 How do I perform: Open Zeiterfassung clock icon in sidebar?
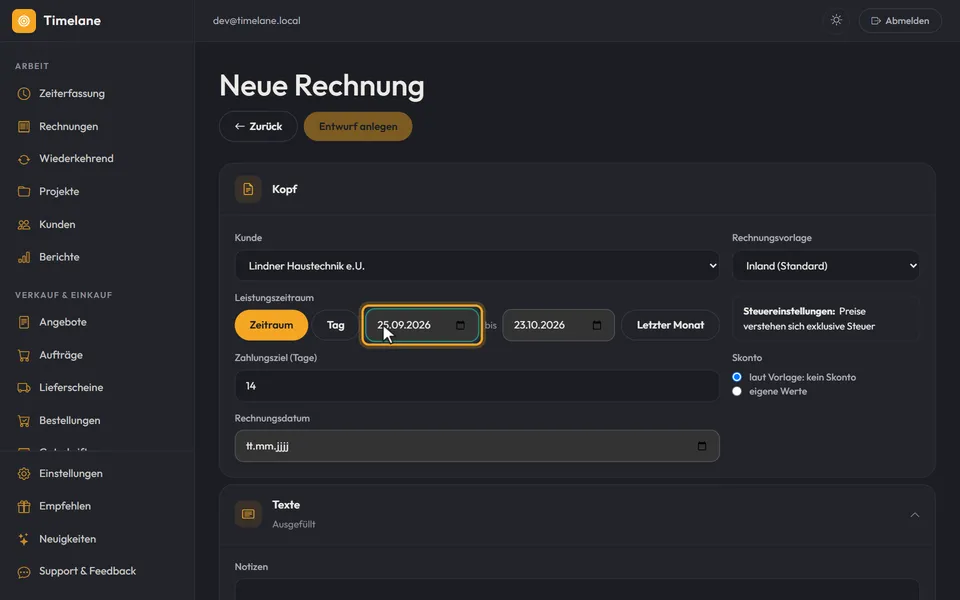click(x=24, y=94)
